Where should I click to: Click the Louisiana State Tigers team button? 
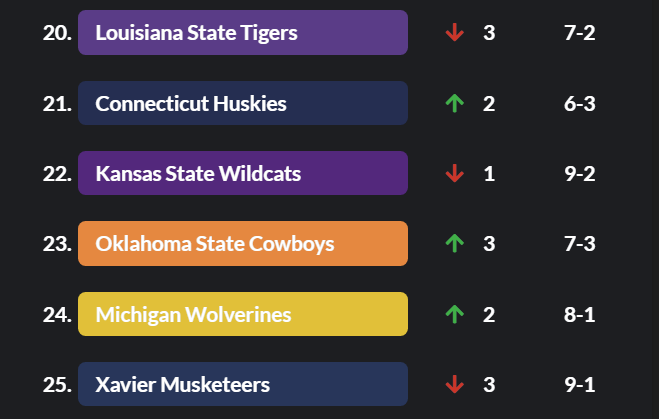pyautogui.click(x=242, y=33)
